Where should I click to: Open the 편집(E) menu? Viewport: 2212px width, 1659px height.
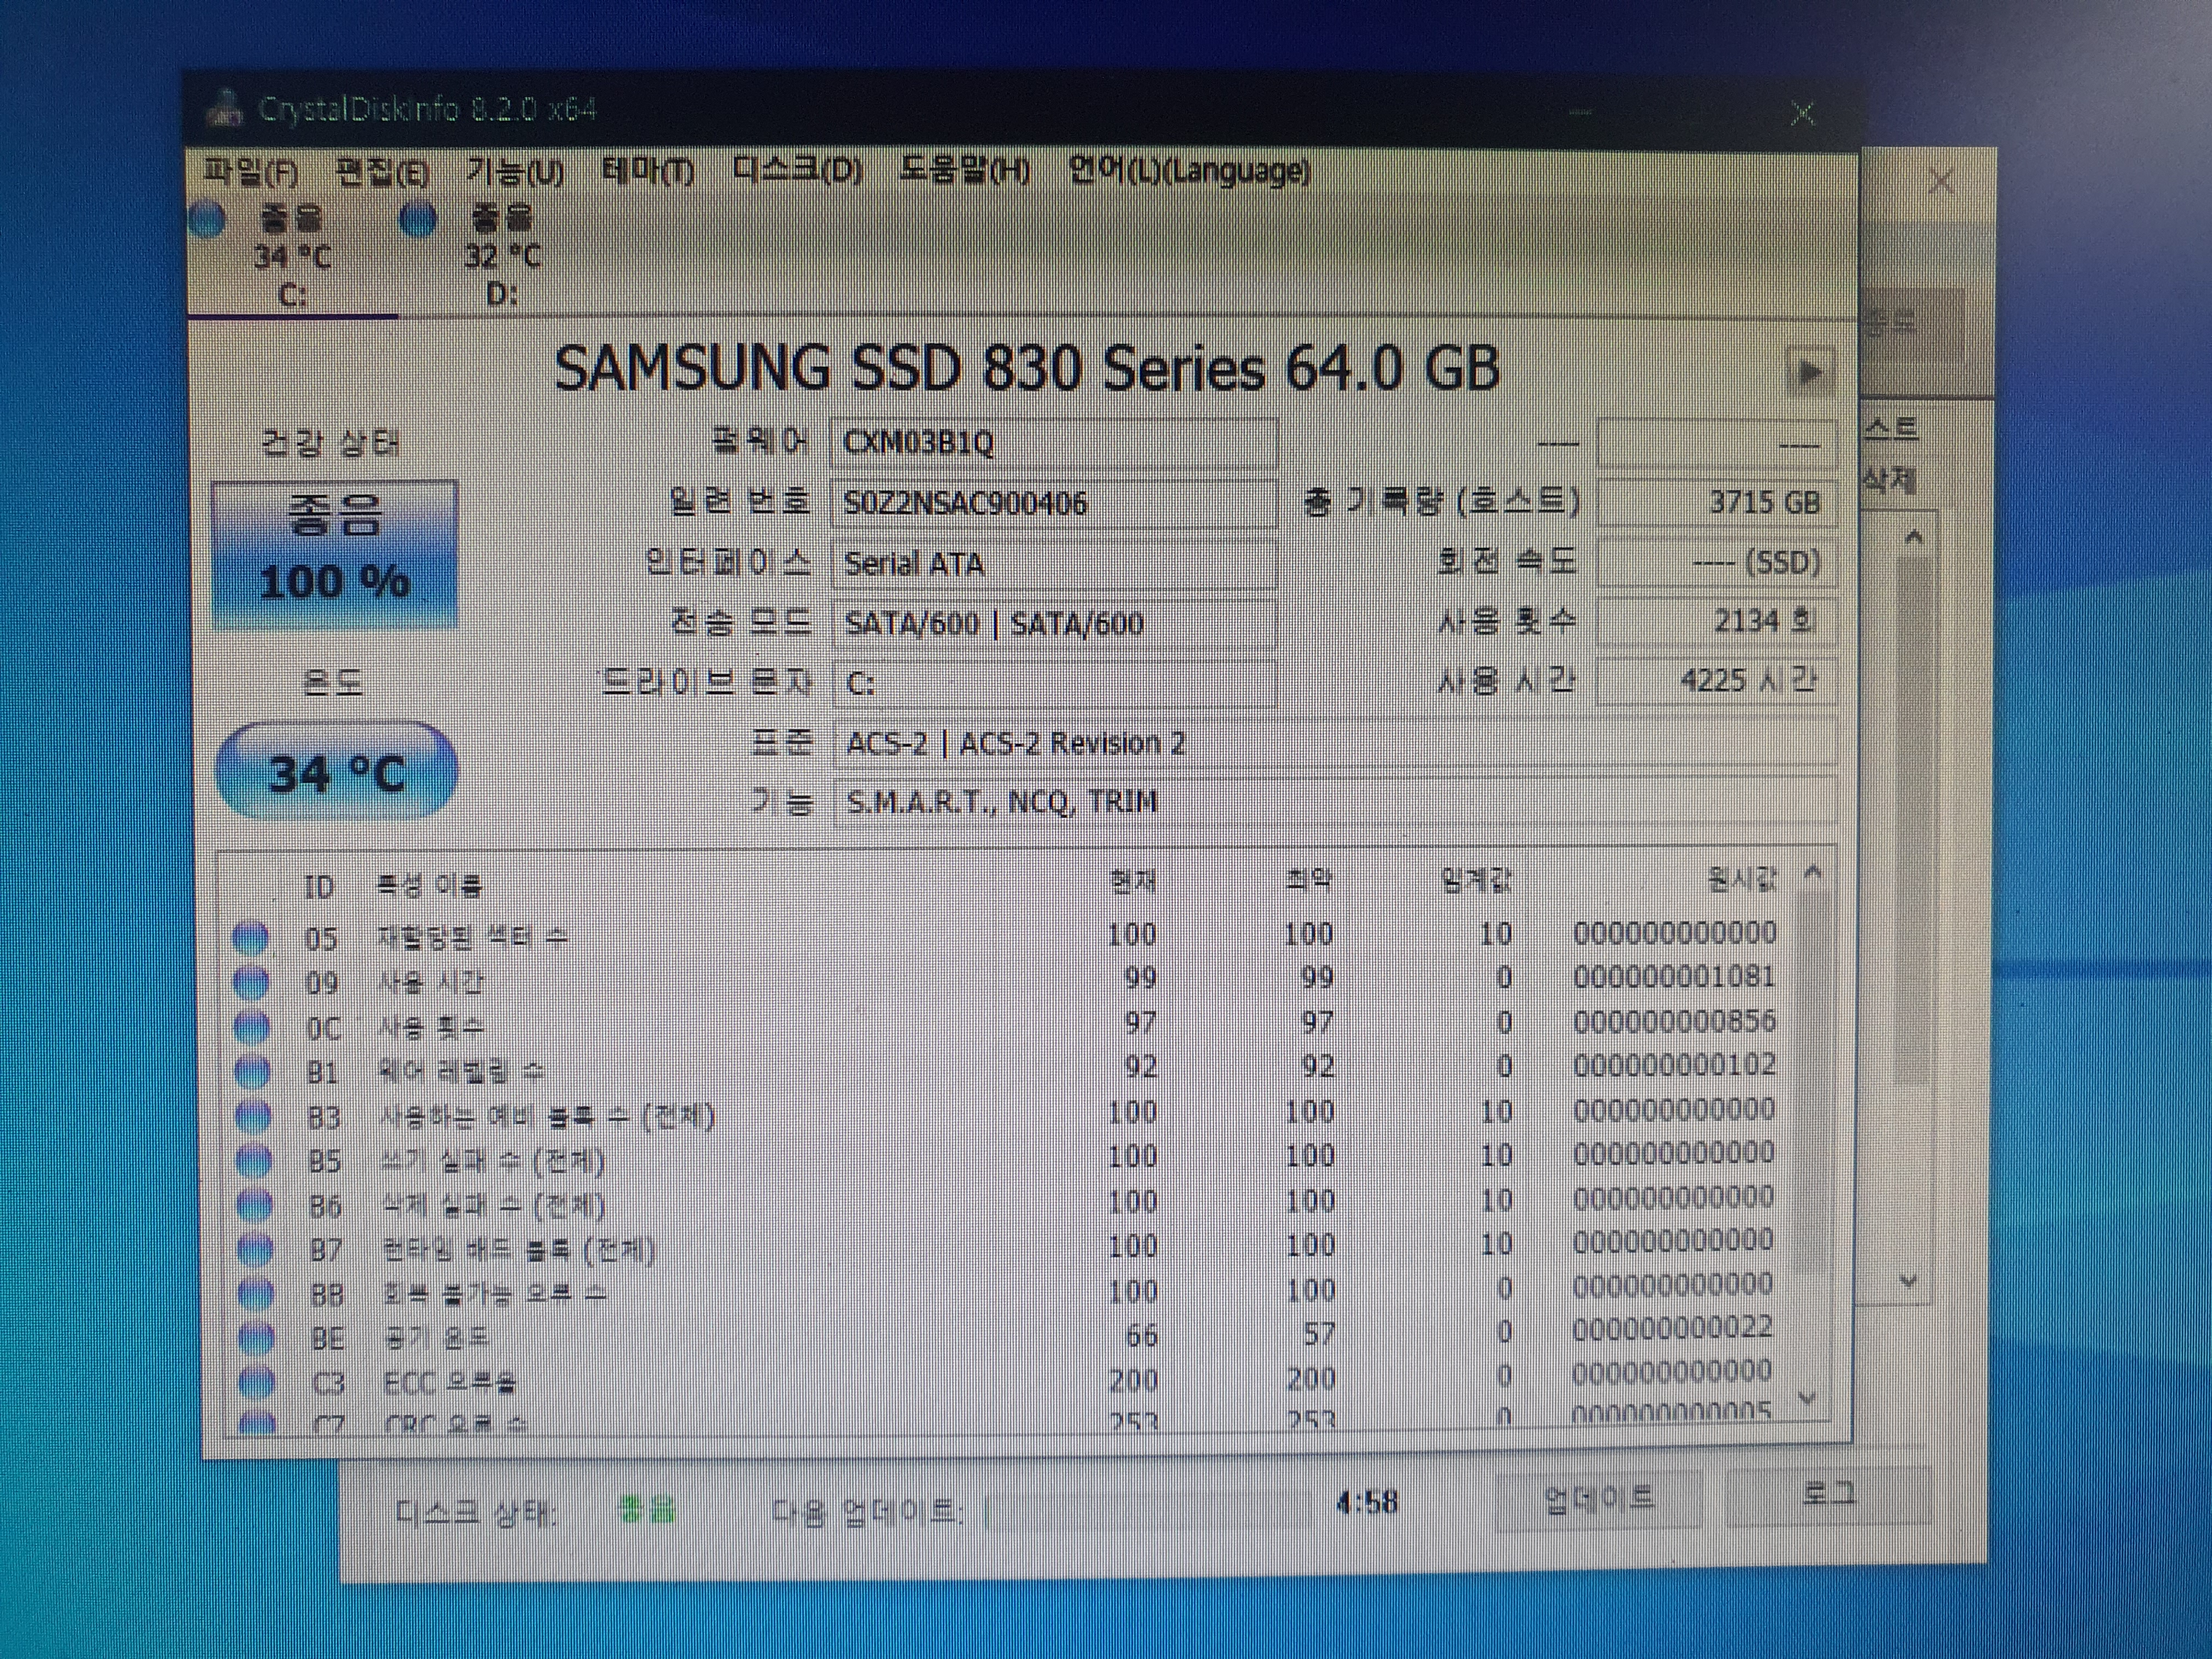(383, 172)
